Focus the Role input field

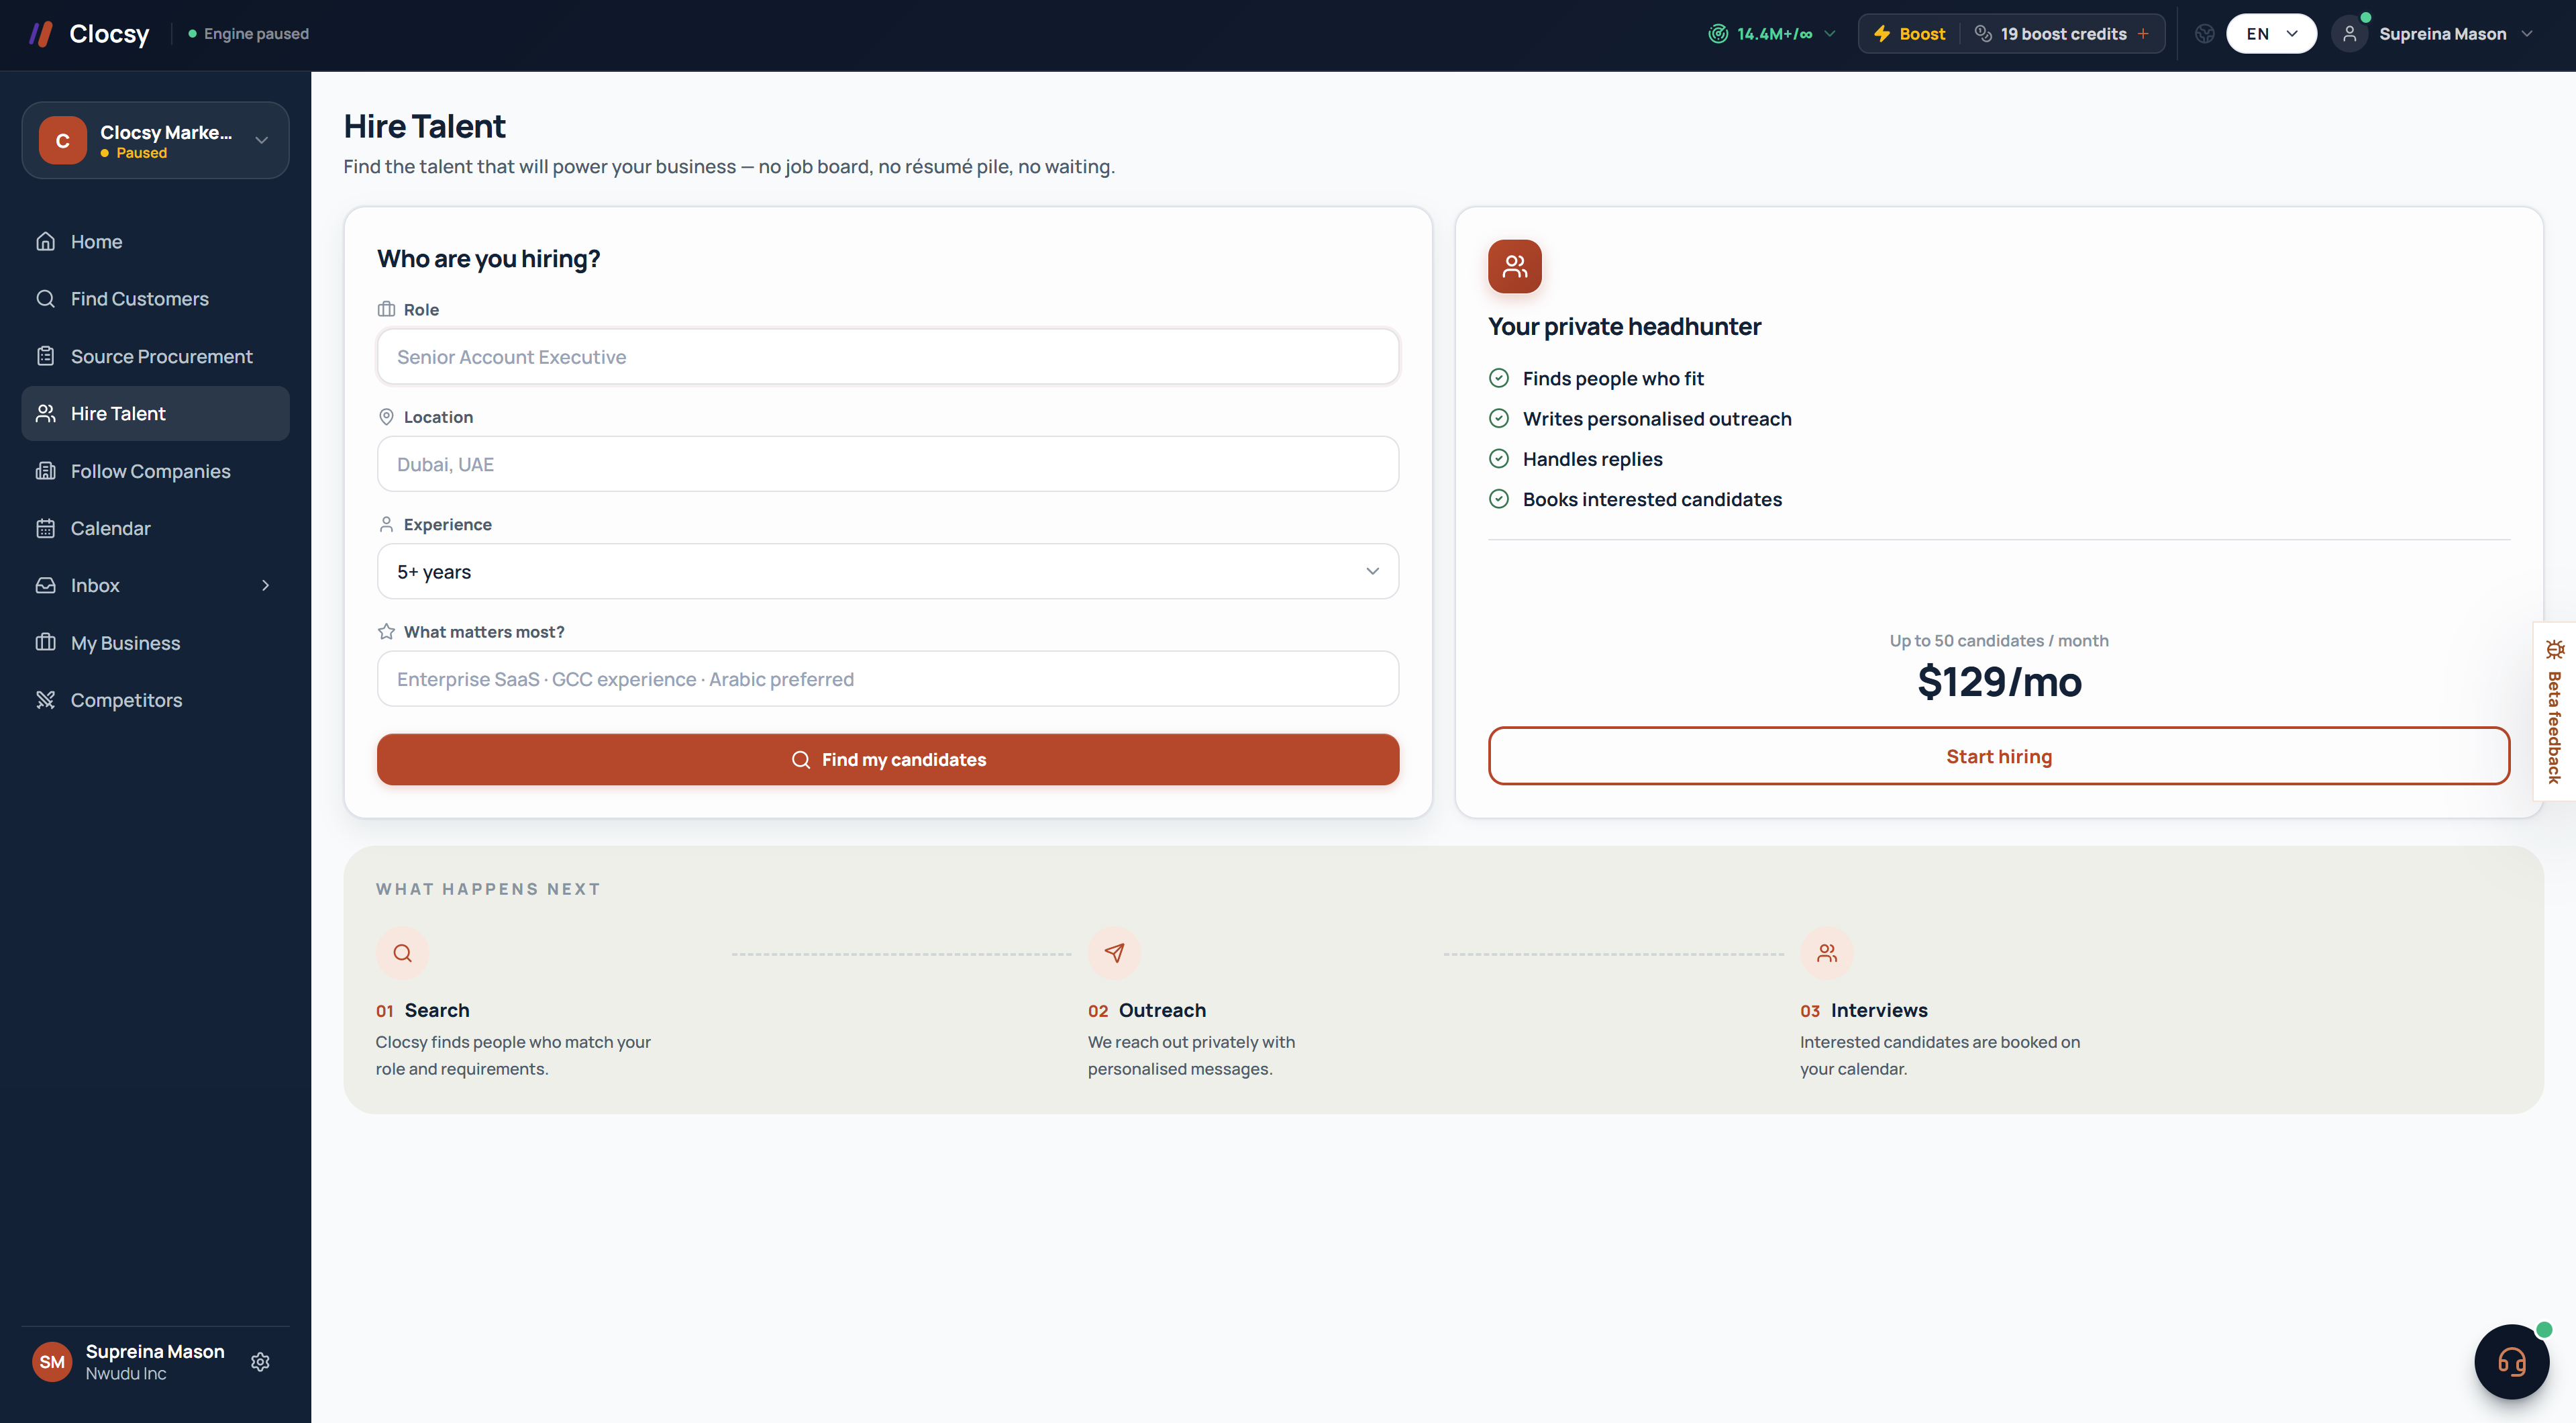(888, 357)
